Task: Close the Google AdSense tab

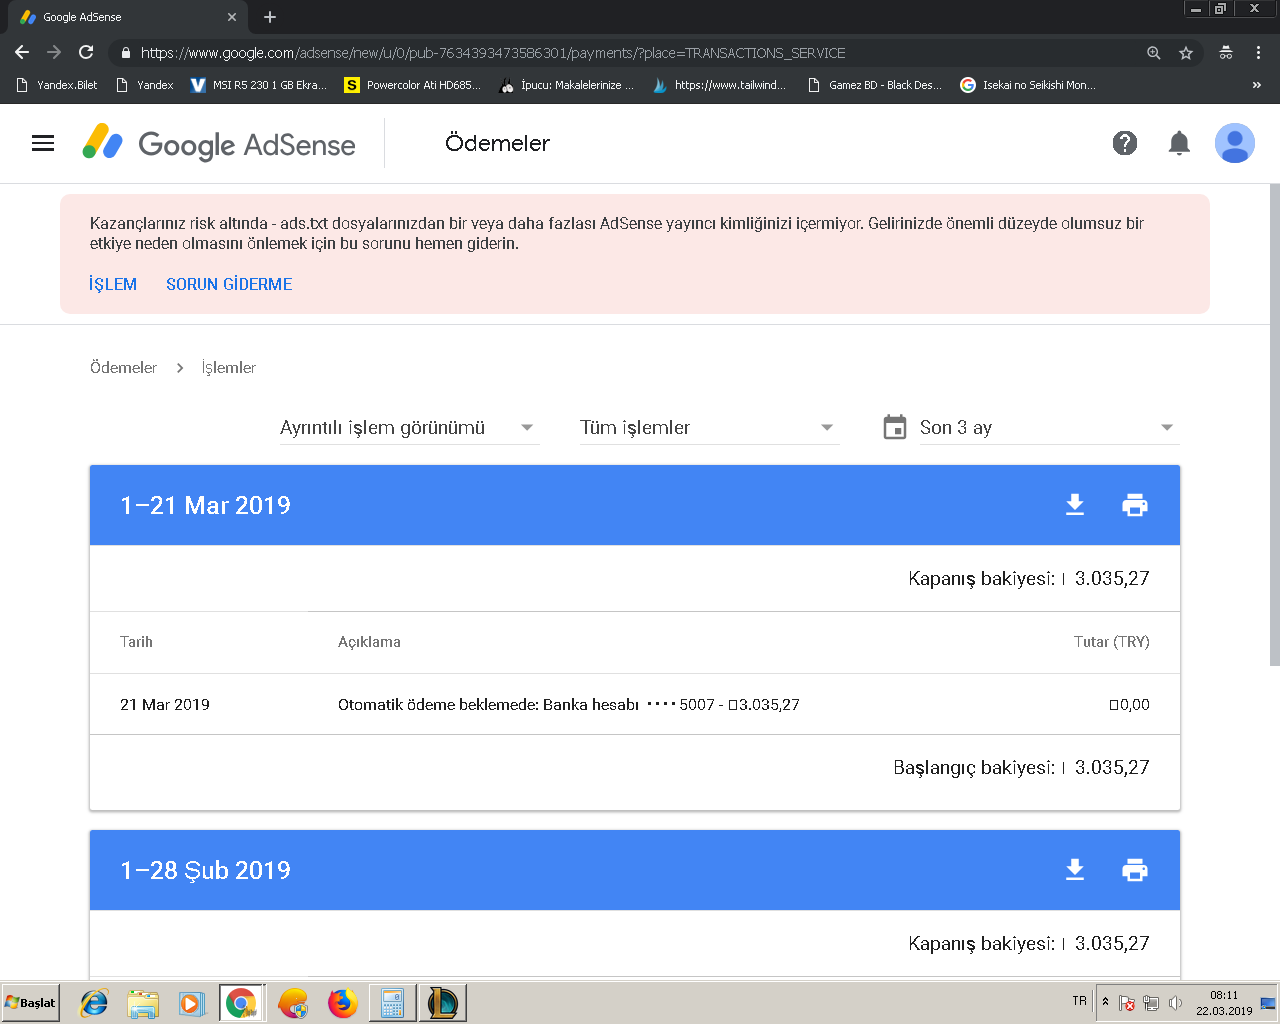Action: [232, 17]
